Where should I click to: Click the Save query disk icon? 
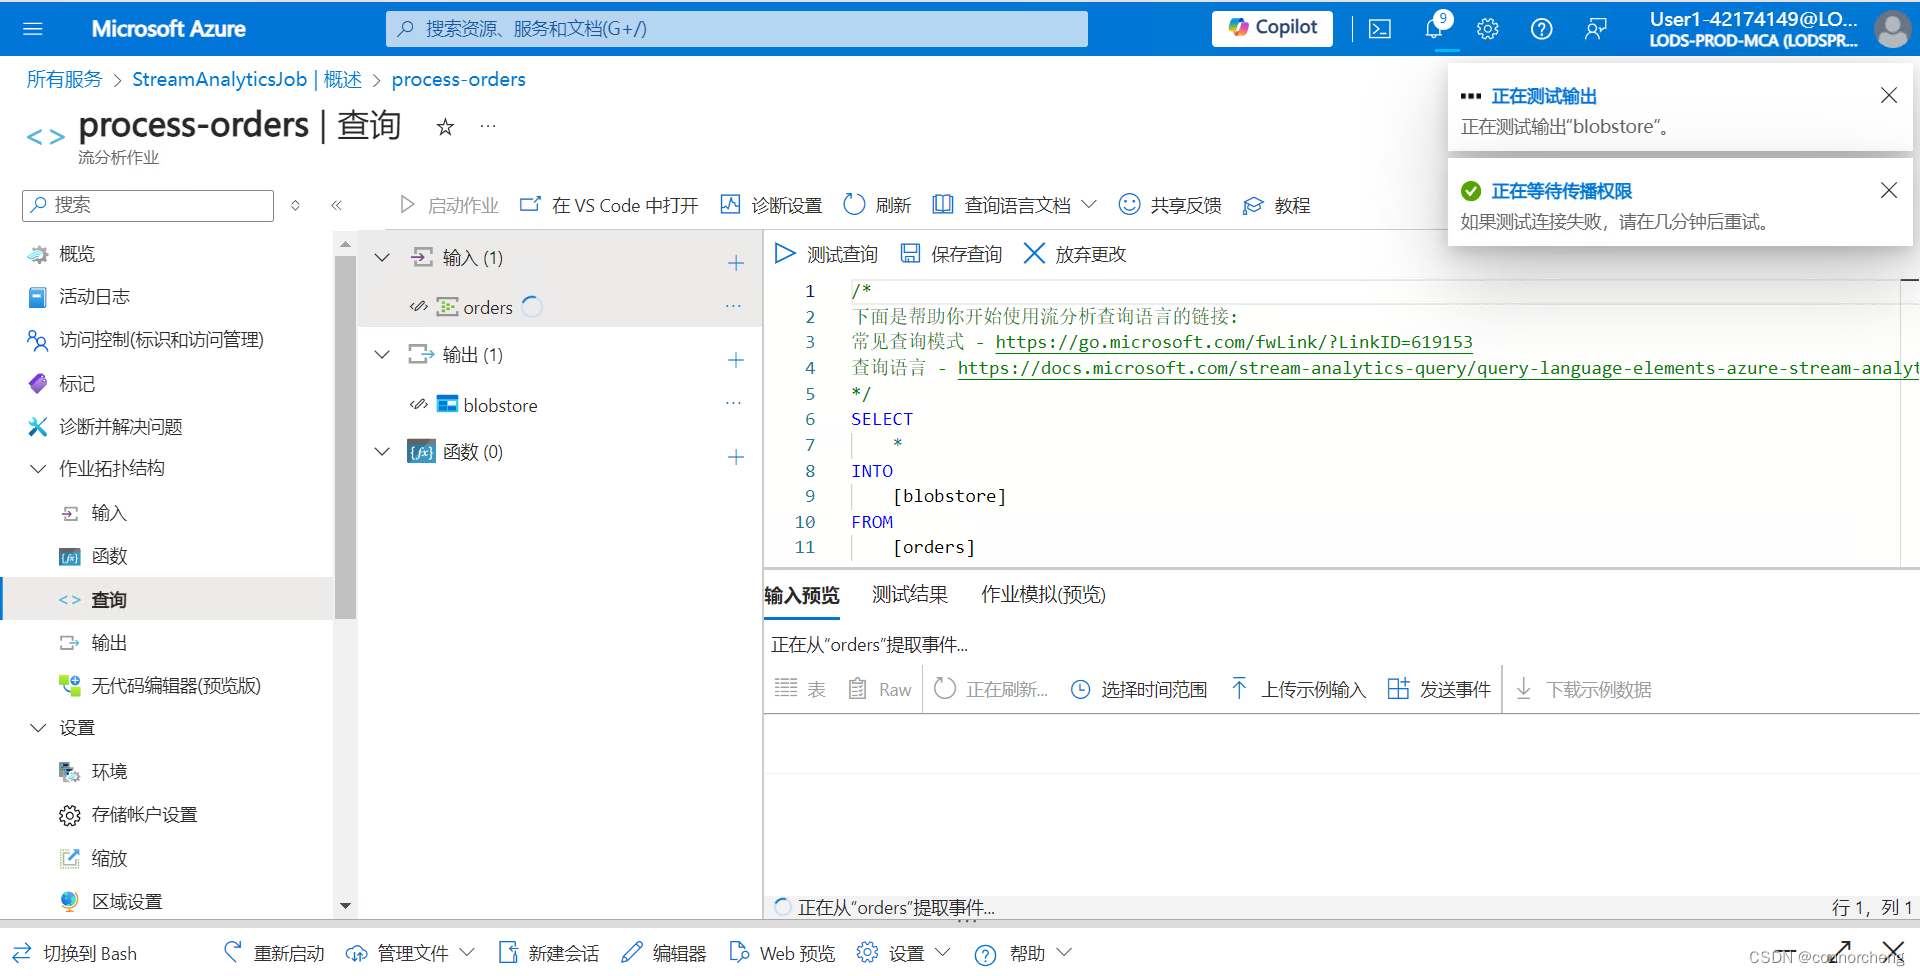(x=910, y=253)
